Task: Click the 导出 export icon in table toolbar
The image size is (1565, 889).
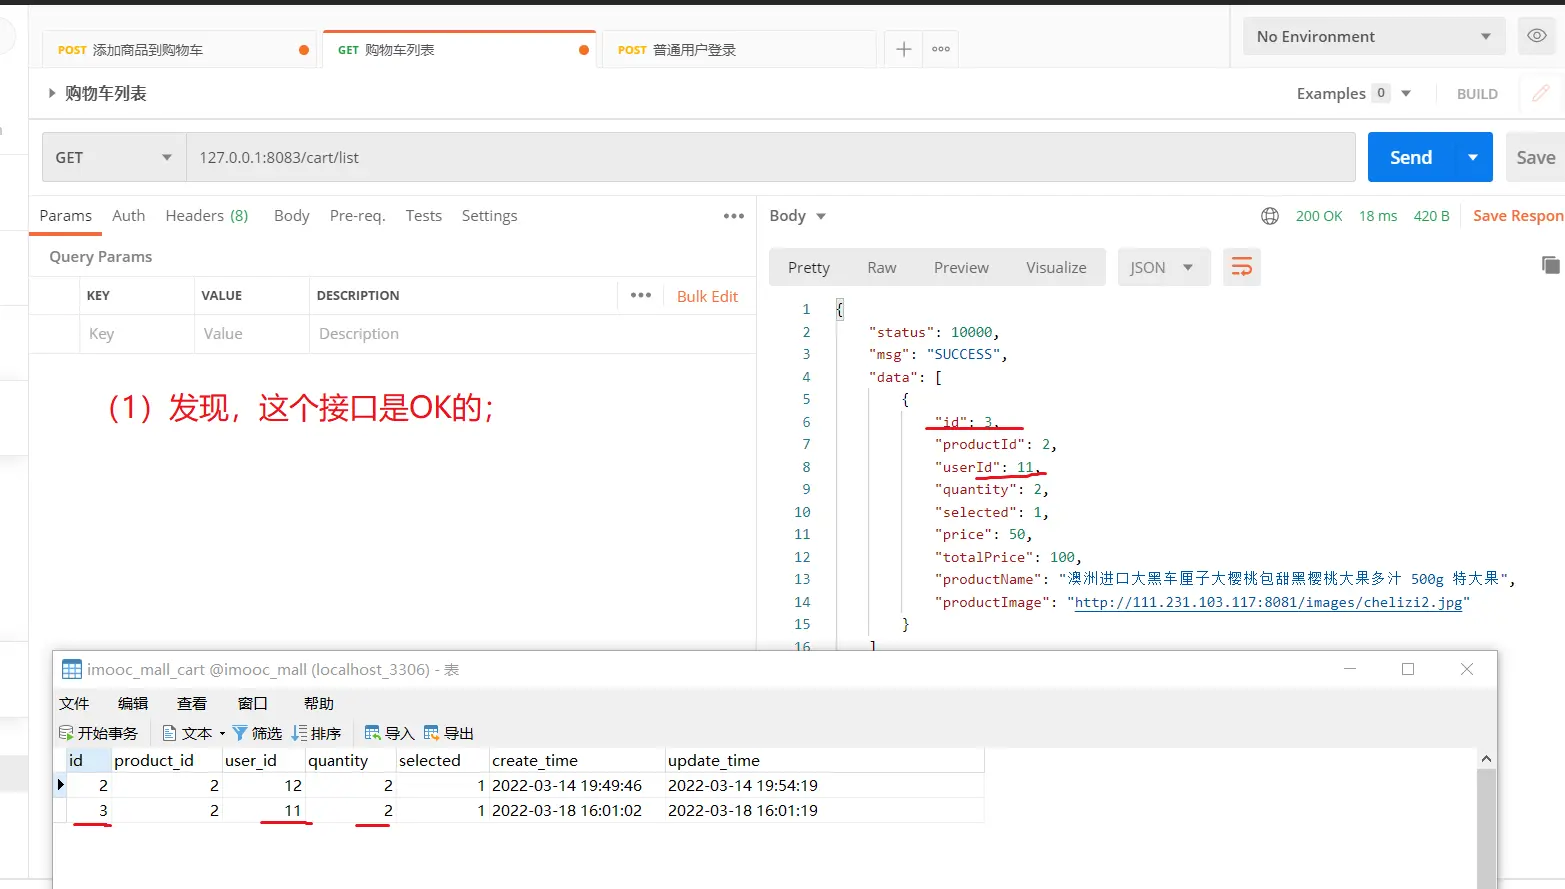Action: (432, 733)
